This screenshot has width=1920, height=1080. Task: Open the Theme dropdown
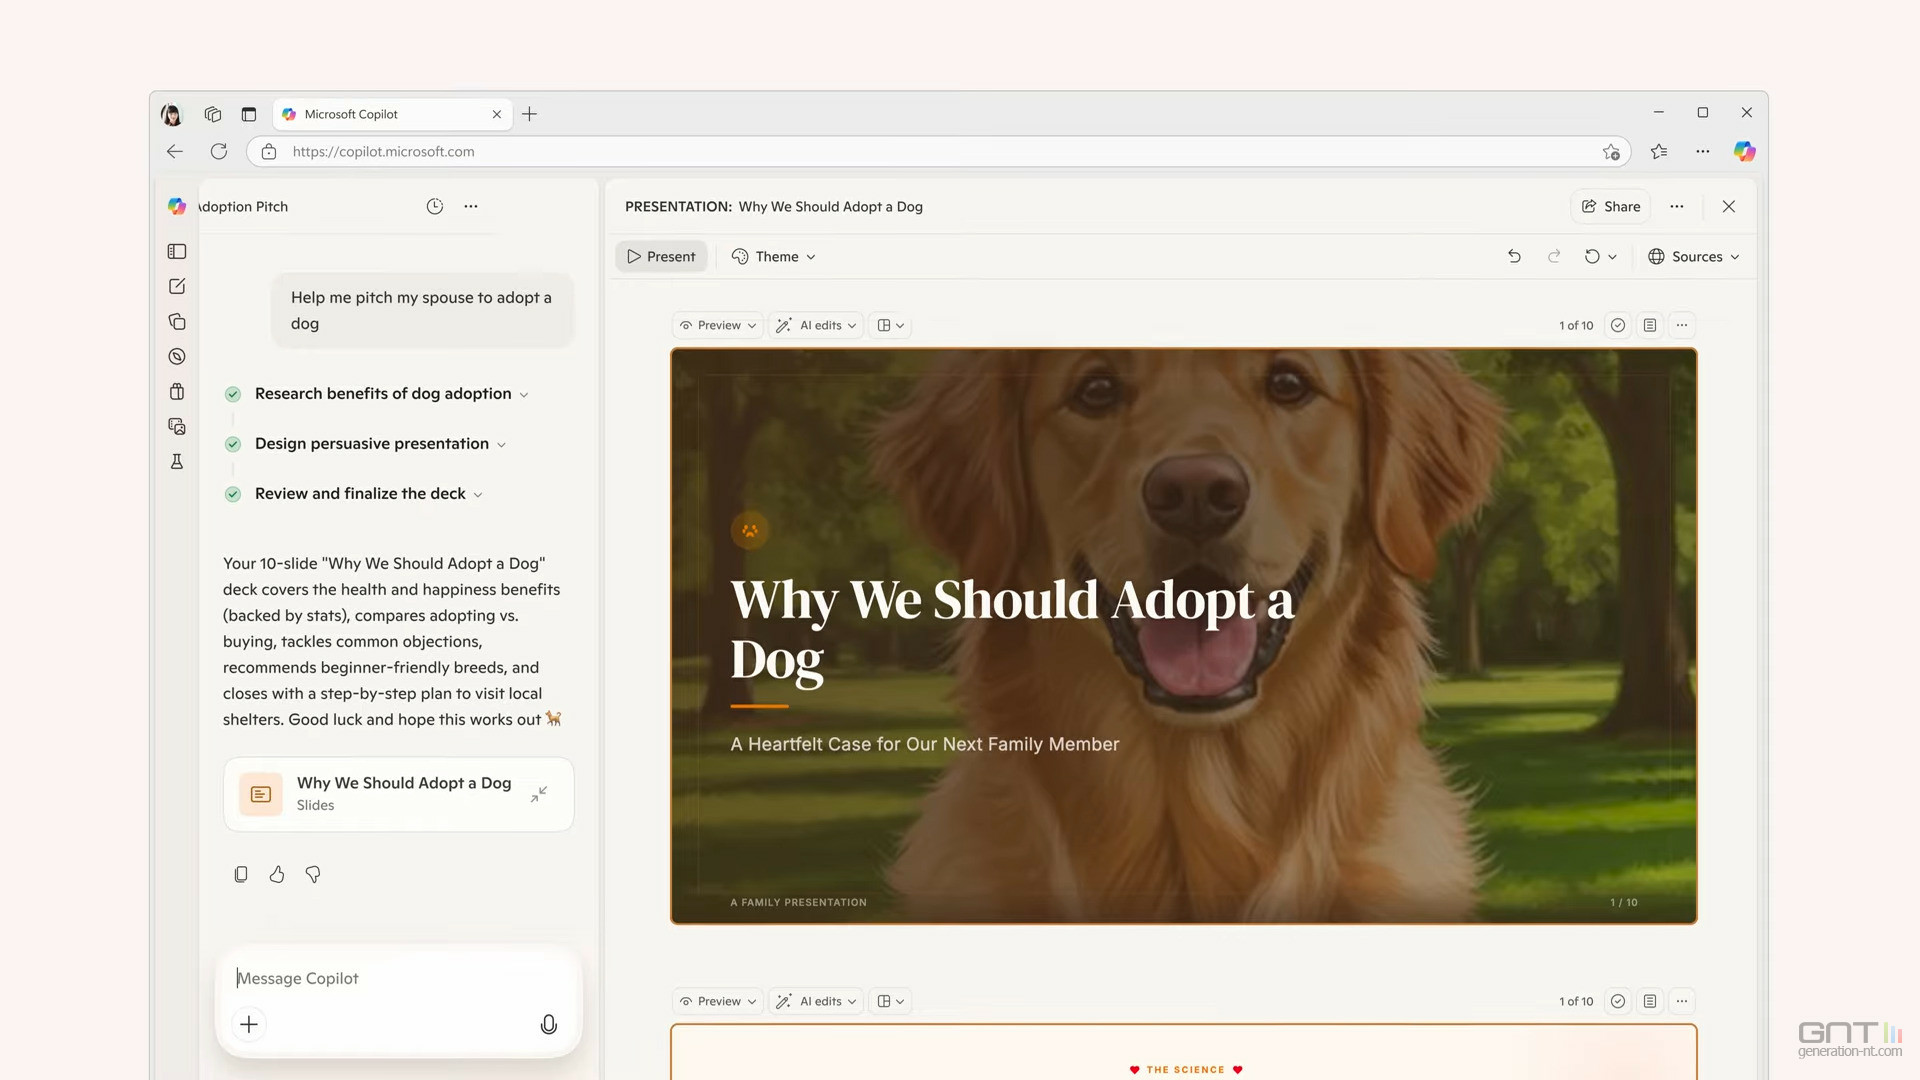[x=774, y=257]
